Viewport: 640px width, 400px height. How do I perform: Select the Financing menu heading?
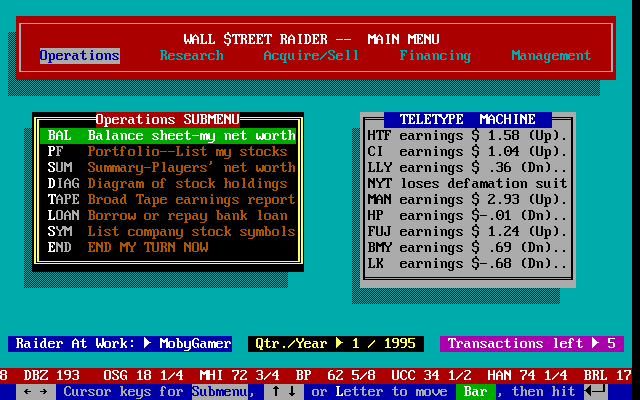pos(435,56)
